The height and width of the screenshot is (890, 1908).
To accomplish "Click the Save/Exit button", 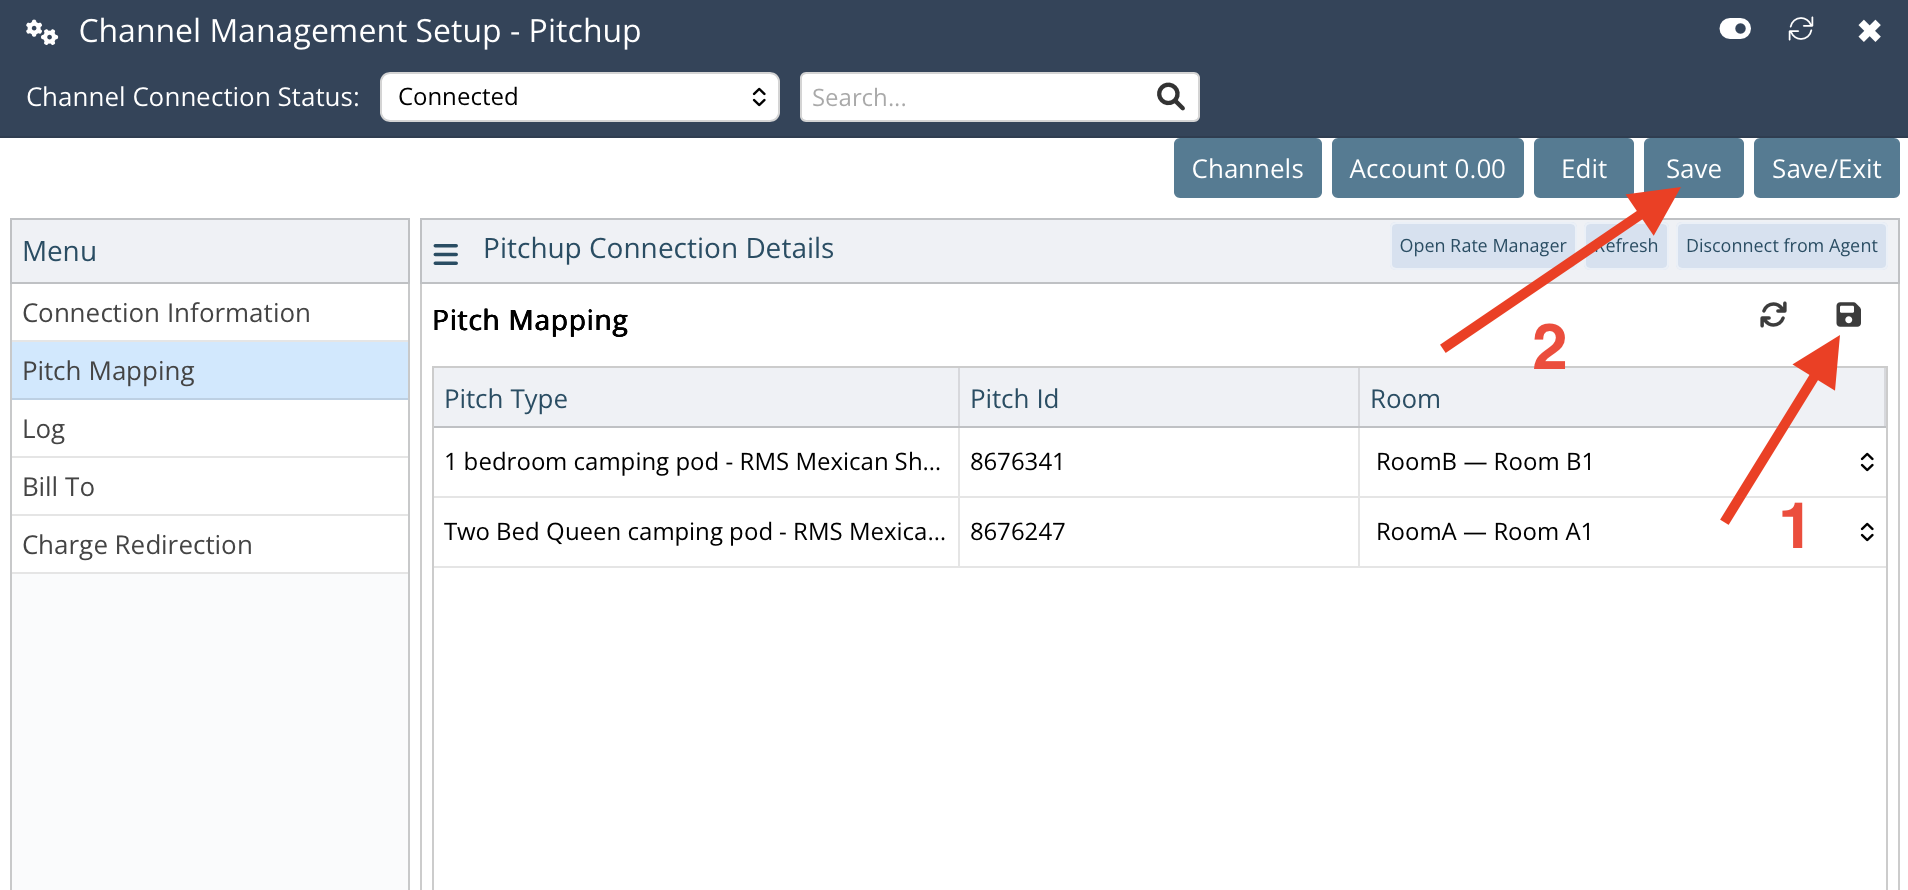I will click(1827, 168).
